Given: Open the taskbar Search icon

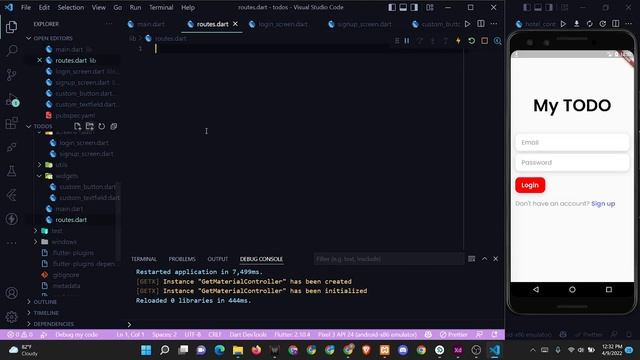Looking at the screenshot, I should [164, 350].
